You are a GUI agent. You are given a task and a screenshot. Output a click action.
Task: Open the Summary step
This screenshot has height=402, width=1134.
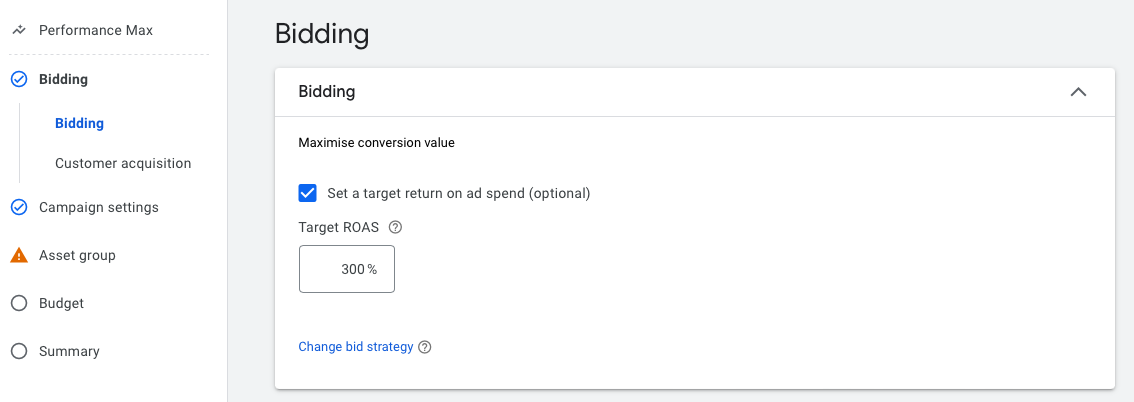(69, 351)
